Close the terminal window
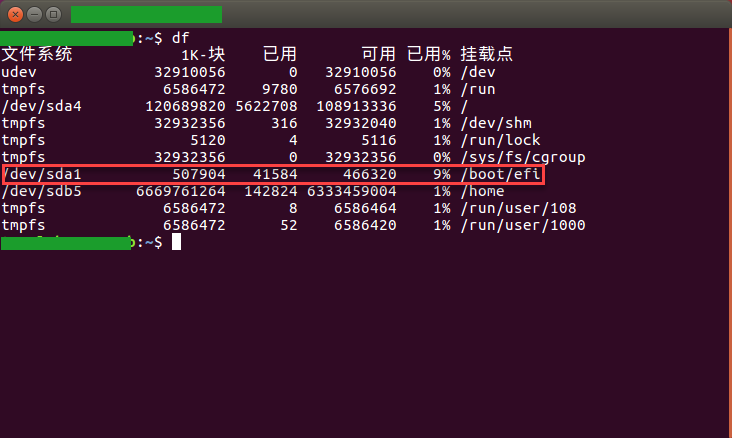Viewport: 732px width, 438px height. click(x=14, y=14)
